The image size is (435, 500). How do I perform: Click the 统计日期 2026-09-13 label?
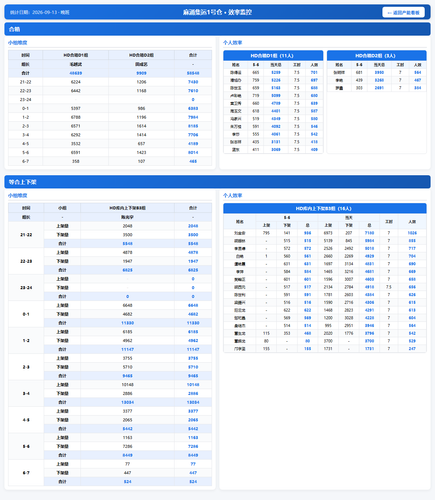point(40,12)
